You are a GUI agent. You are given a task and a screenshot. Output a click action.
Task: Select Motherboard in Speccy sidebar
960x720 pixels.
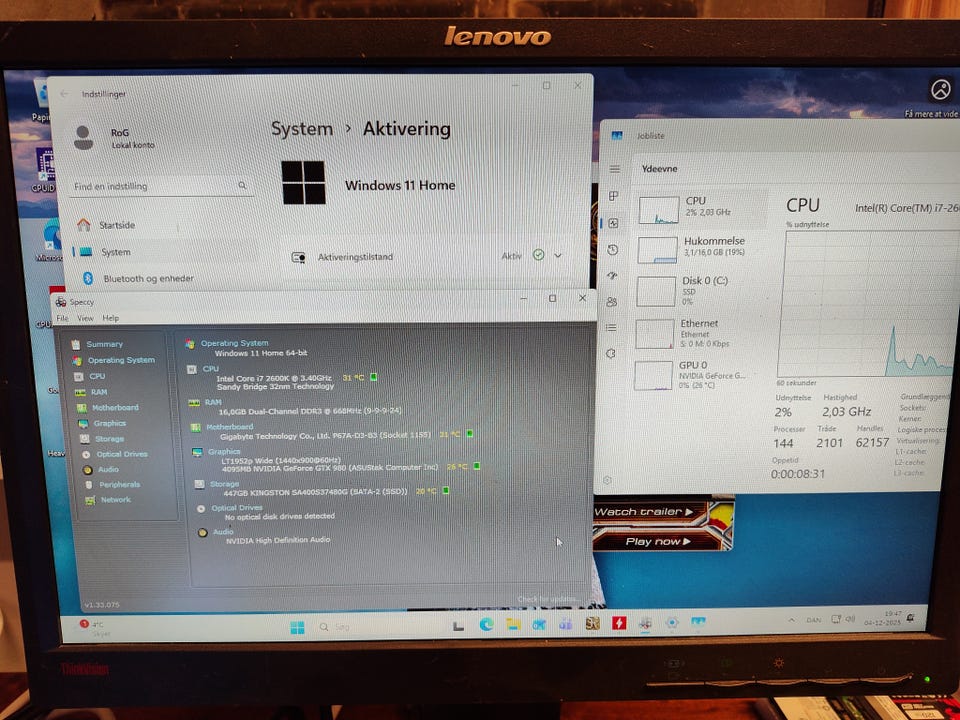[x=115, y=408]
